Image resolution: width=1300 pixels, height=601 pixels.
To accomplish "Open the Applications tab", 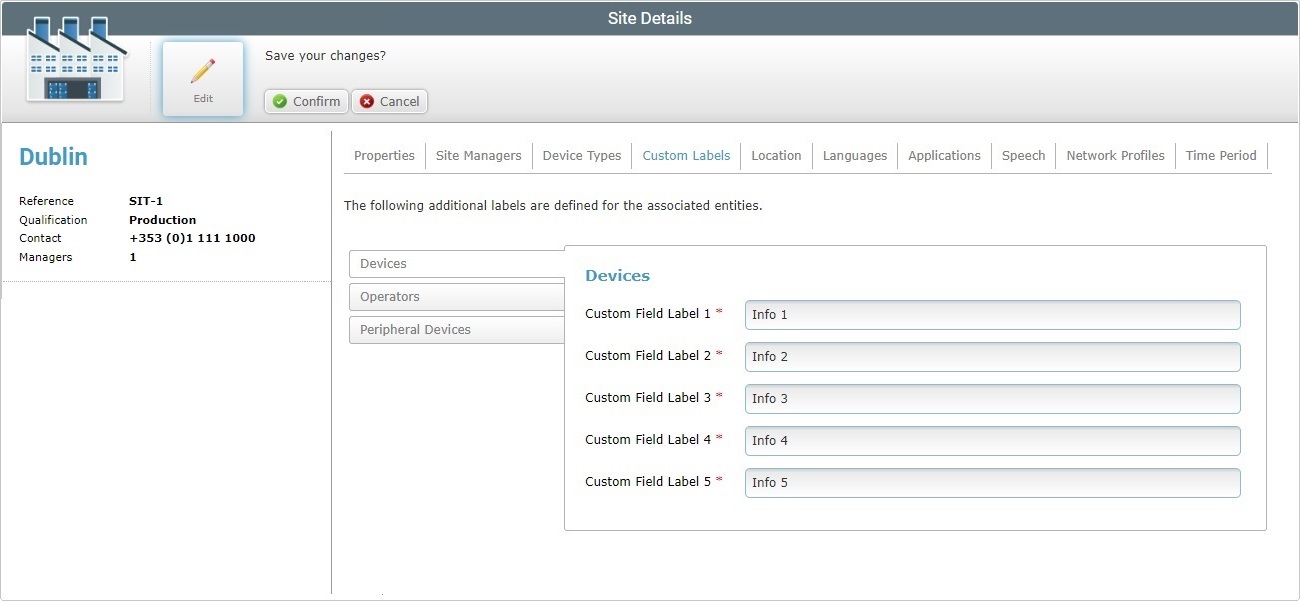I will [944, 156].
